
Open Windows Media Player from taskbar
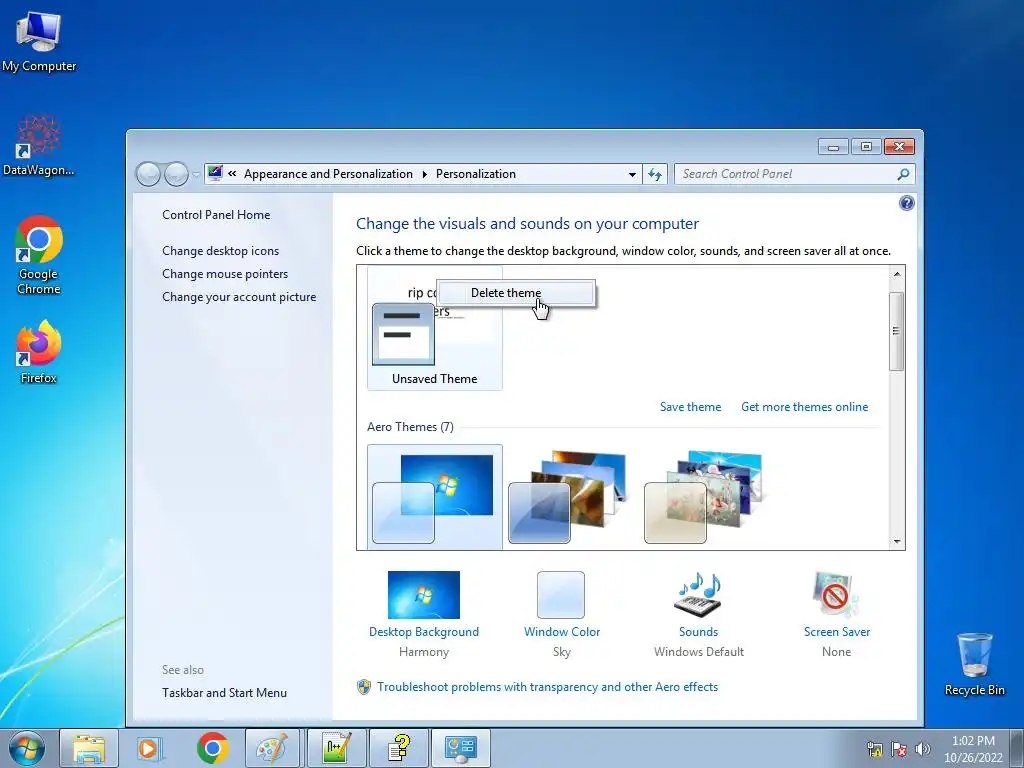150,748
